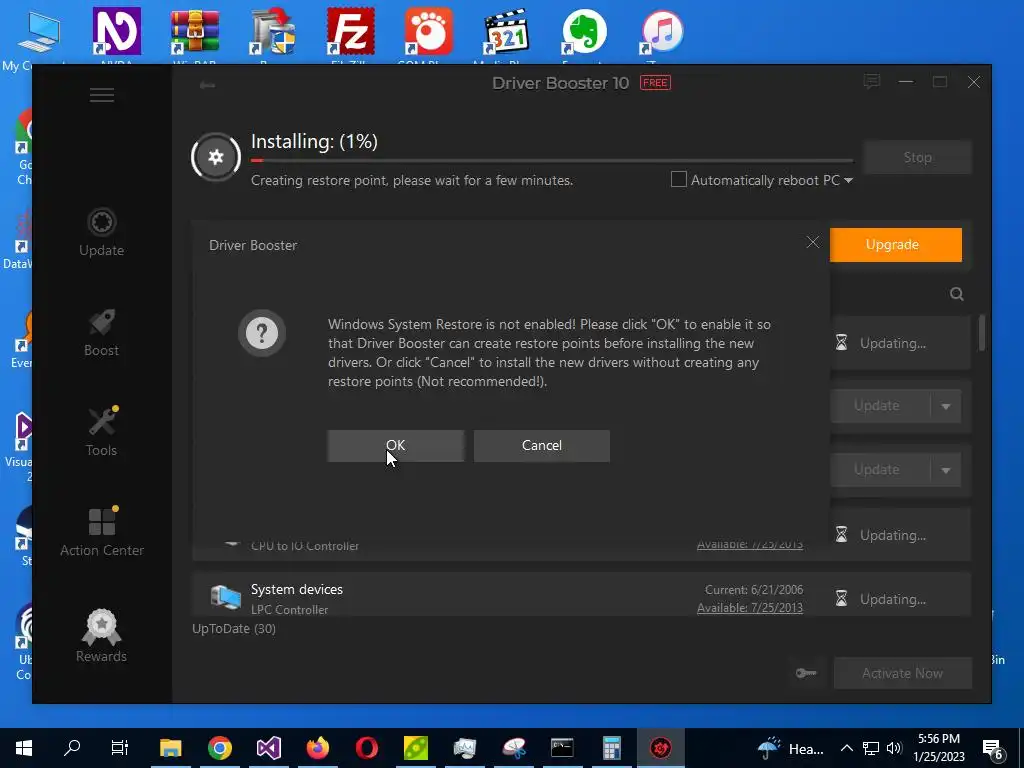The width and height of the screenshot is (1024, 768).
Task: Click the Activate Now button
Action: point(903,673)
